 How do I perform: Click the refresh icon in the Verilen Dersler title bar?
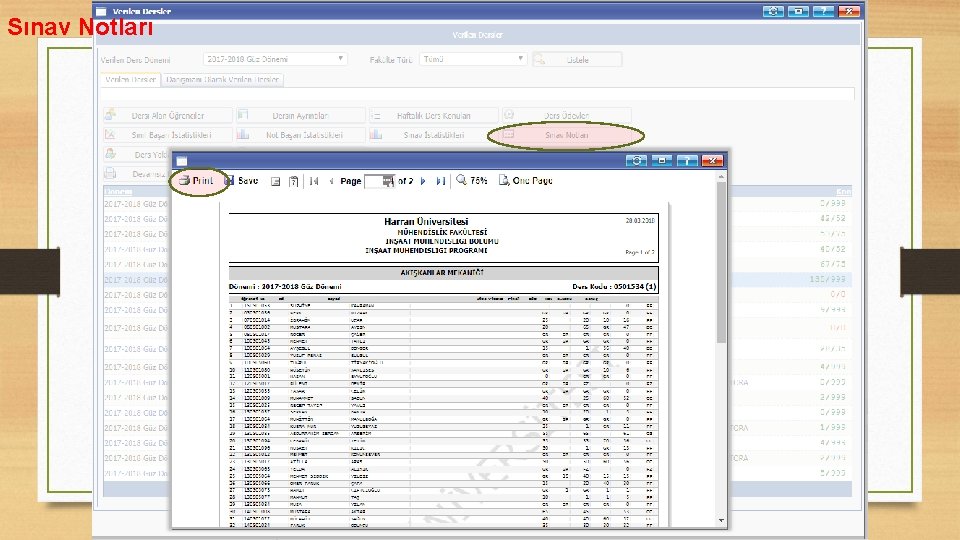[x=773, y=11]
